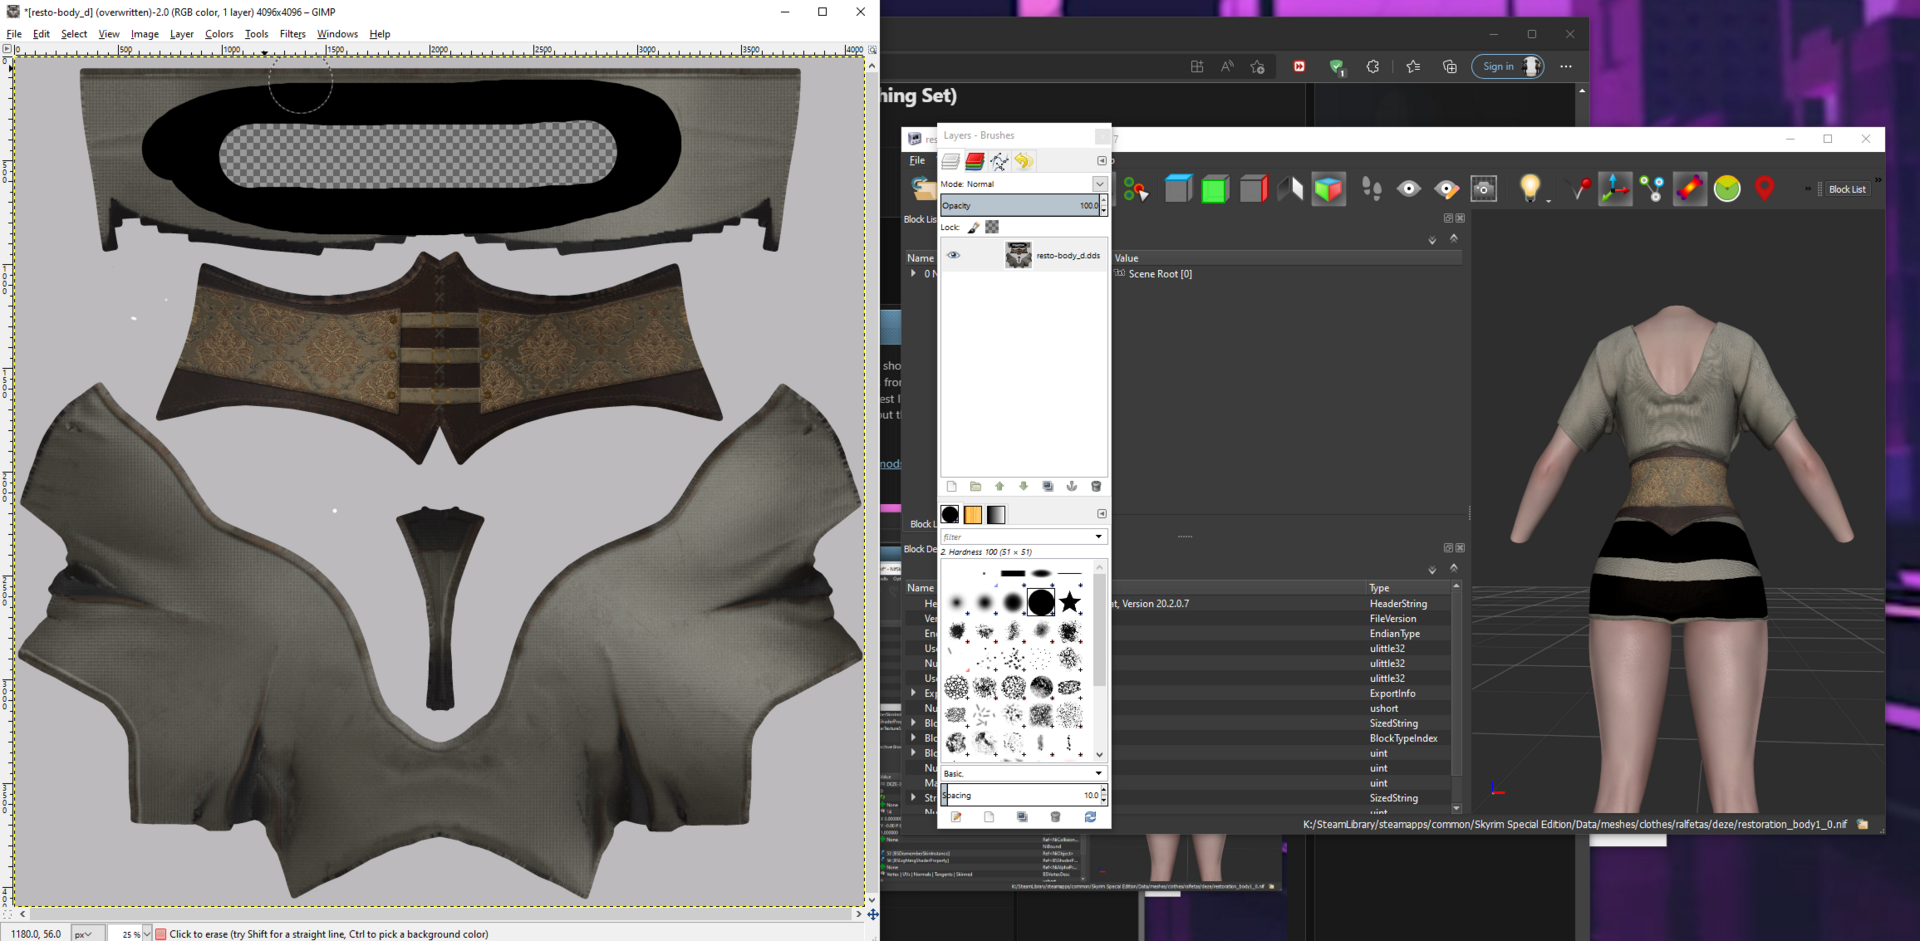Click the flip view icon in NifSkope

(1290, 188)
